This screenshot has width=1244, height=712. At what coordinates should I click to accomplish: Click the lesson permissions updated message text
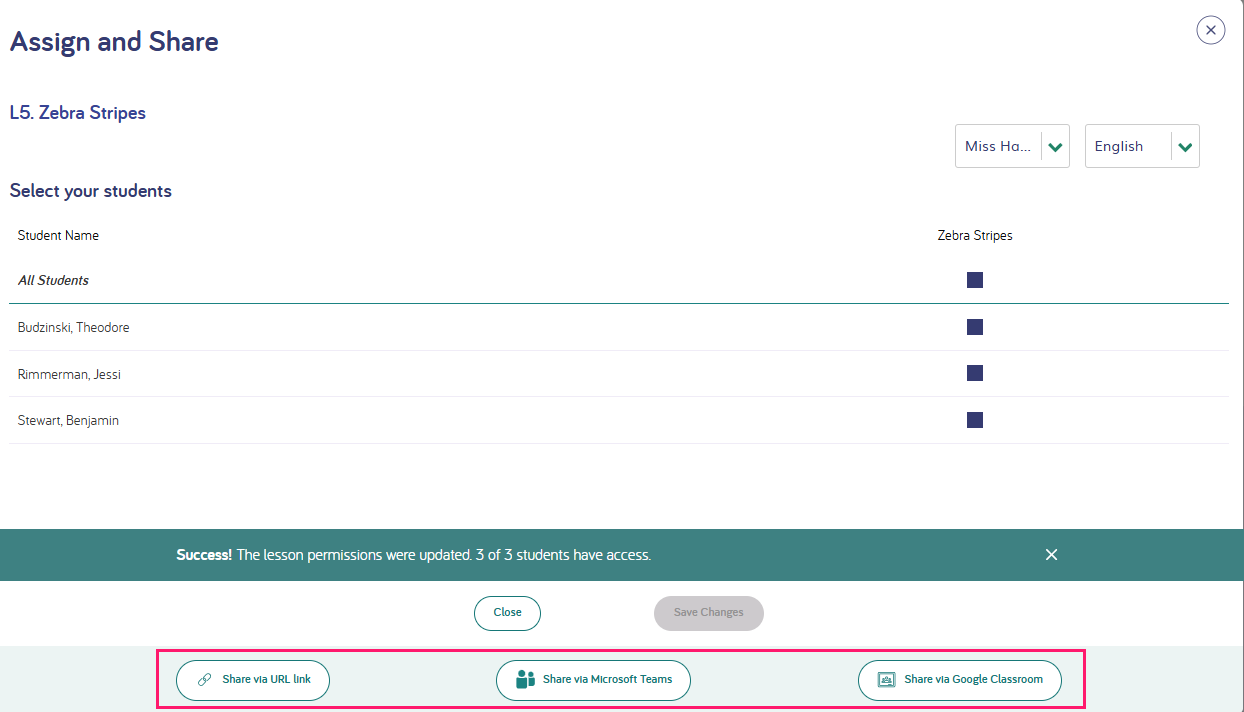[414, 554]
